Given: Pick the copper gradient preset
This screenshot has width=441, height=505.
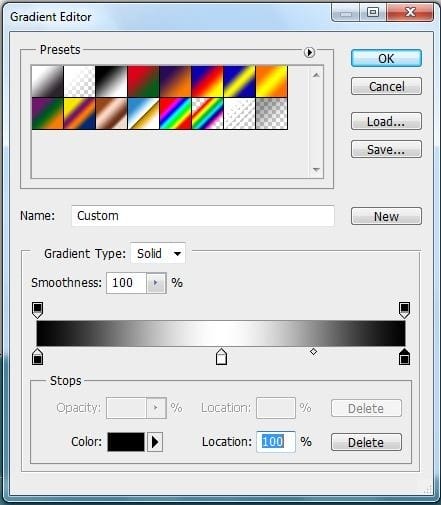Looking at the screenshot, I should tap(111, 113).
